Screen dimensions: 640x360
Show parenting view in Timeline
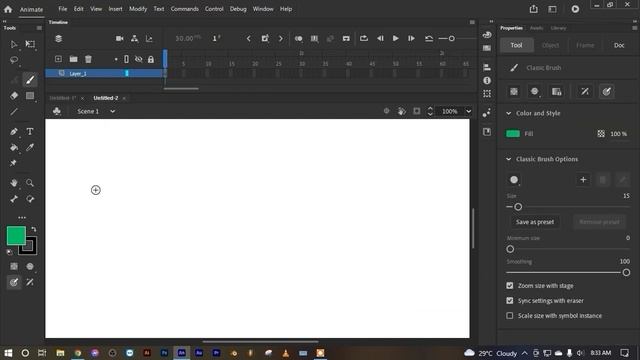[134, 38]
